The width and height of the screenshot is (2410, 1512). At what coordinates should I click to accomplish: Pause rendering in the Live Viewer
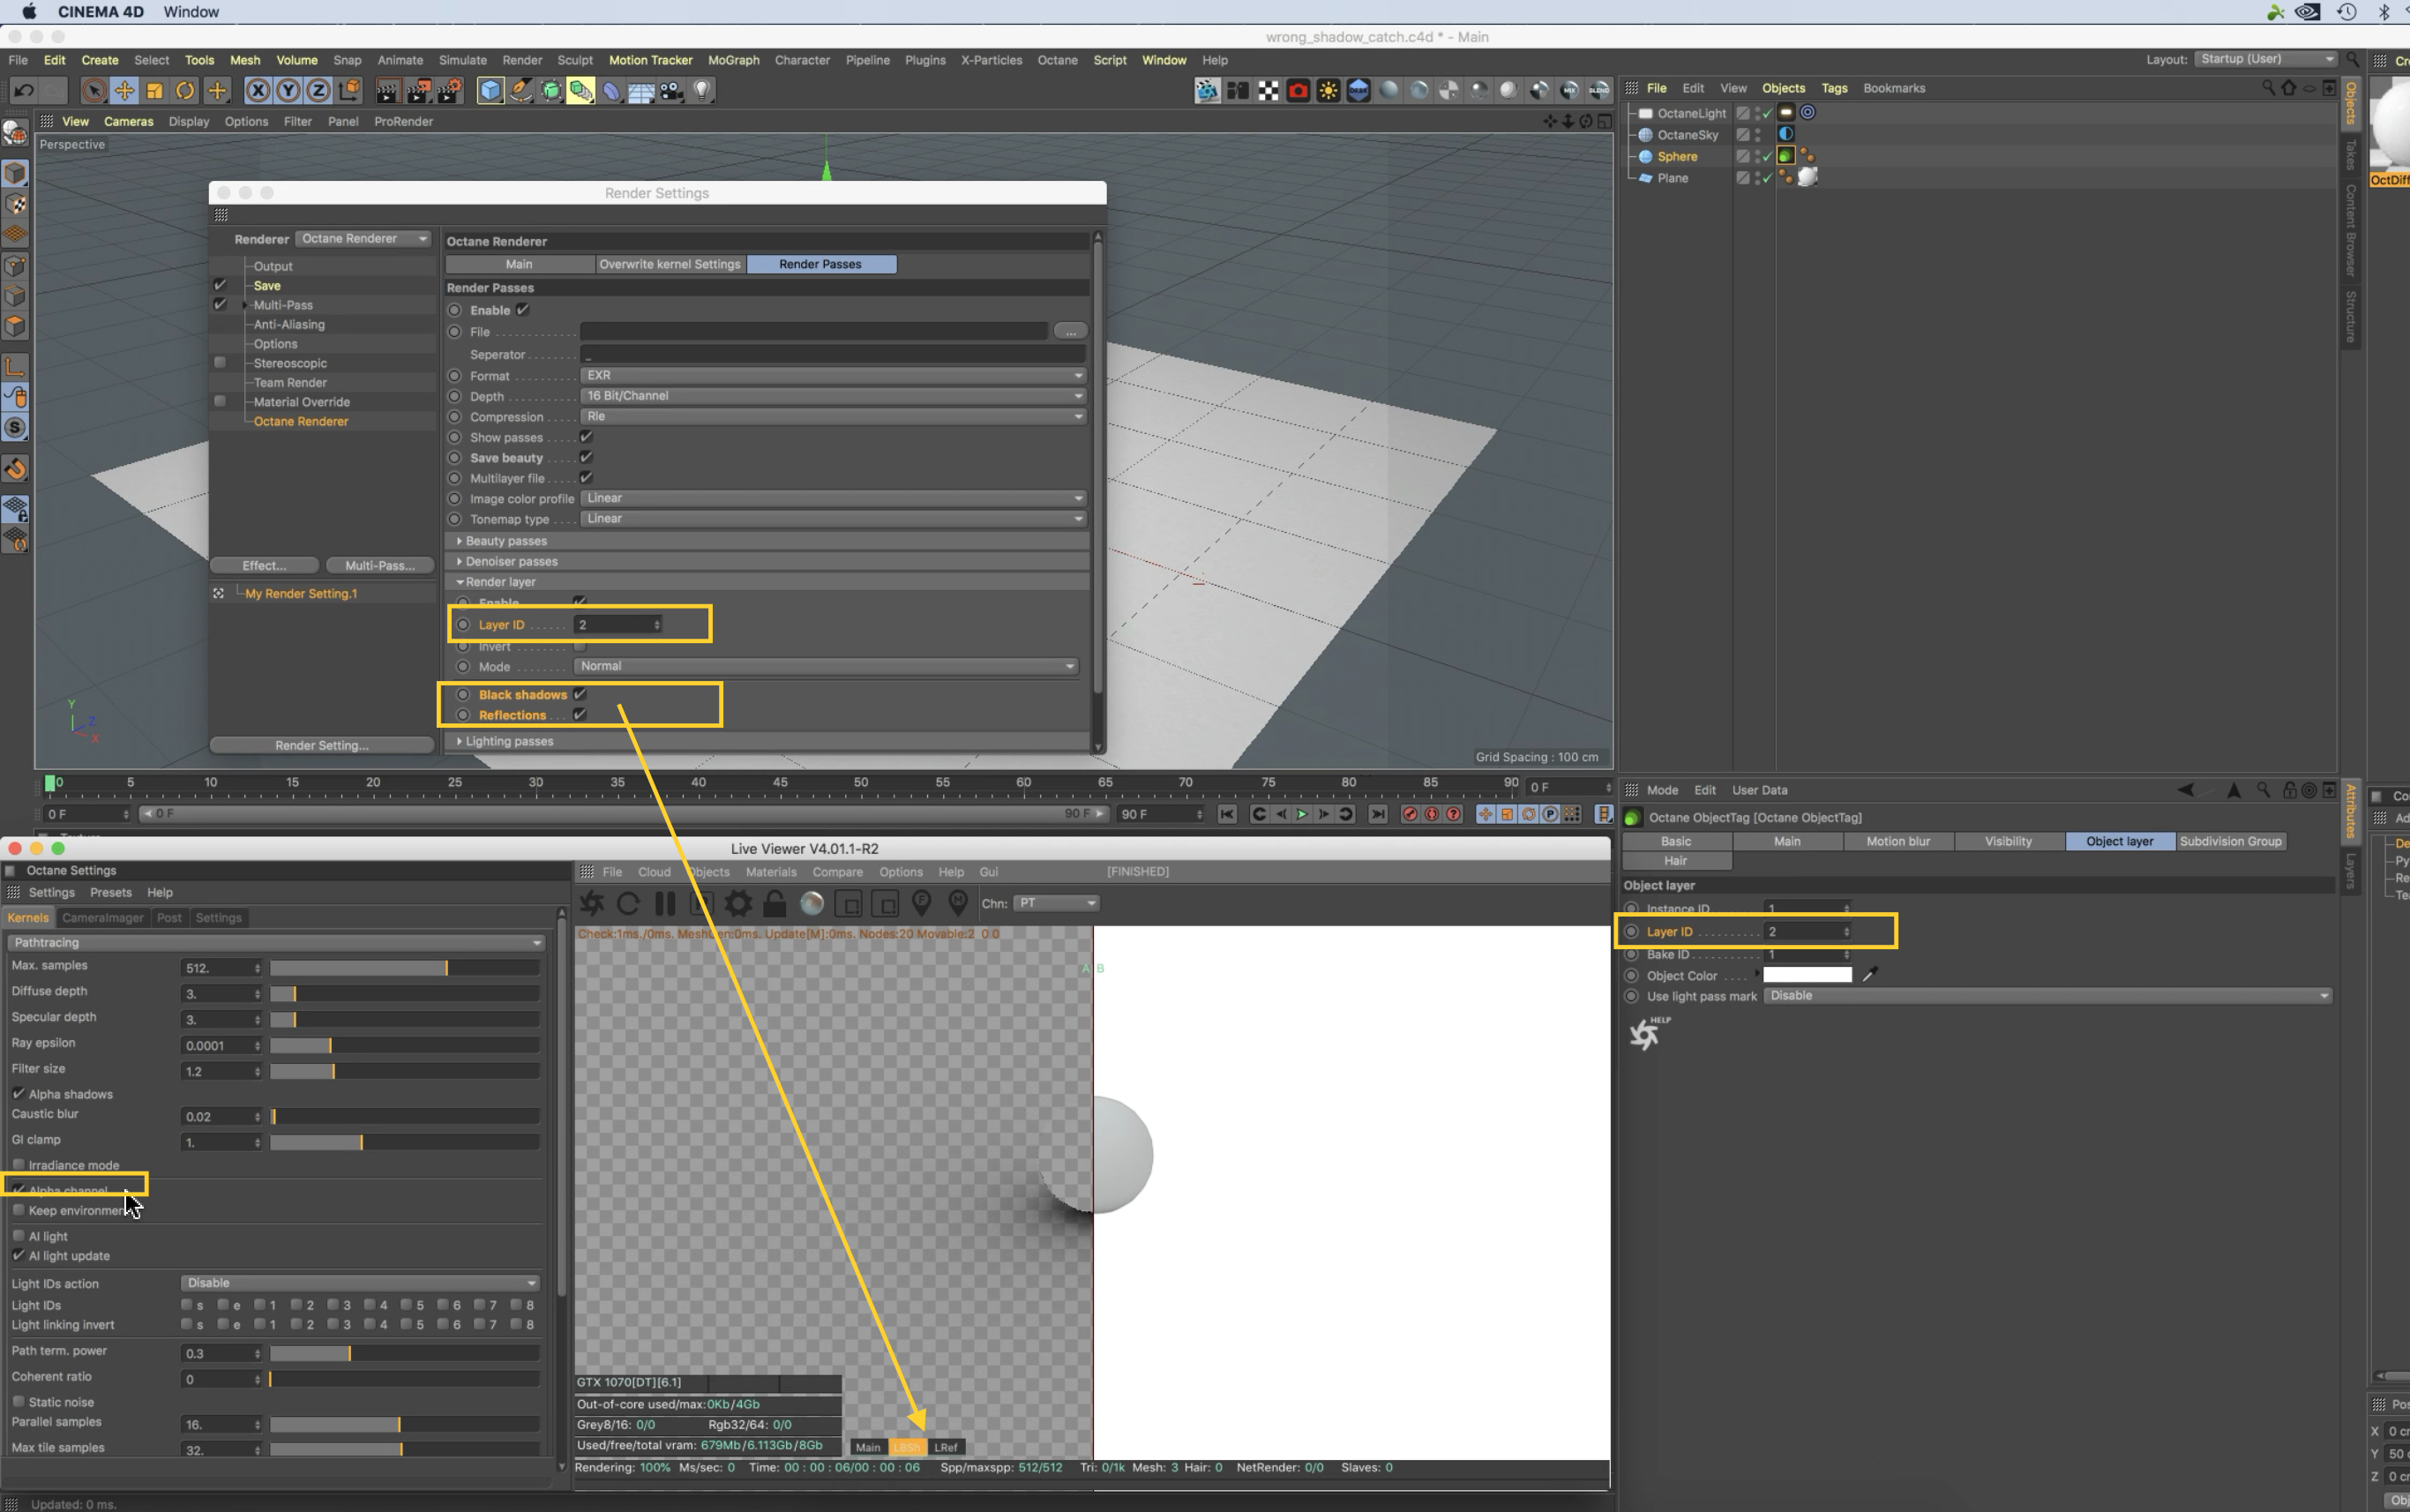click(664, 904)
